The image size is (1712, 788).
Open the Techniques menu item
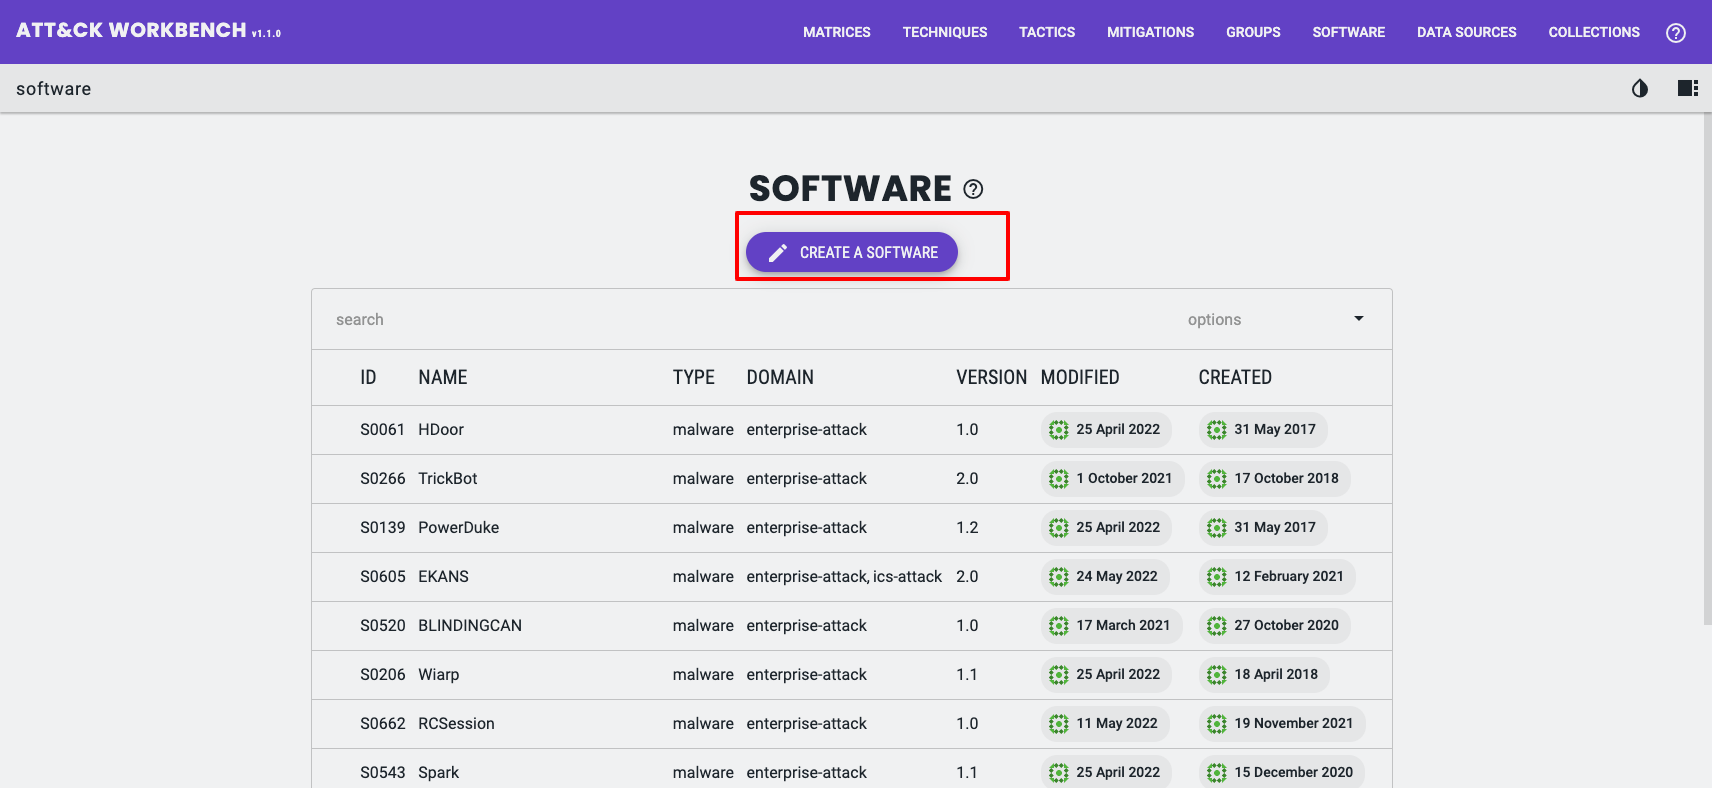(x=944, y=32)
